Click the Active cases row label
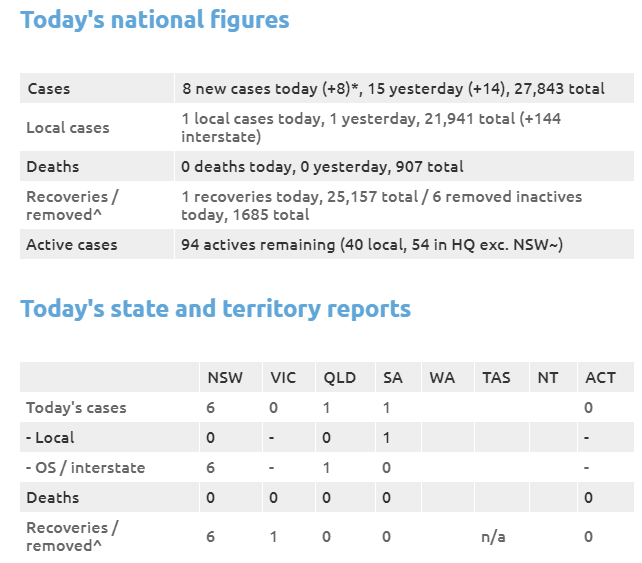Viewport: 642px width, 563px height. tap(71, 245)
